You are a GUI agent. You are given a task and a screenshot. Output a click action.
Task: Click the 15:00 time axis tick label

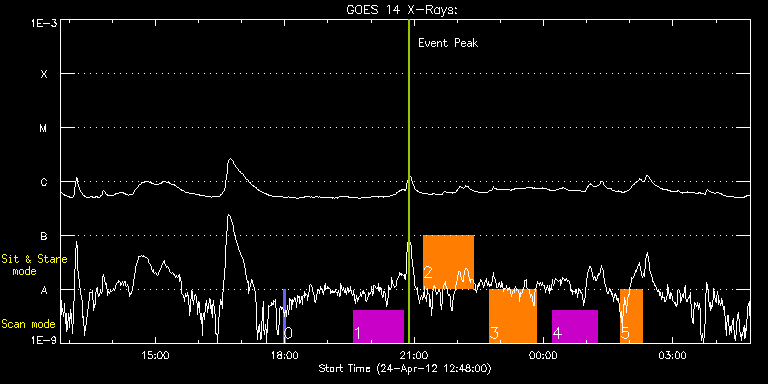pyautogui.click(x=156, y=356)
